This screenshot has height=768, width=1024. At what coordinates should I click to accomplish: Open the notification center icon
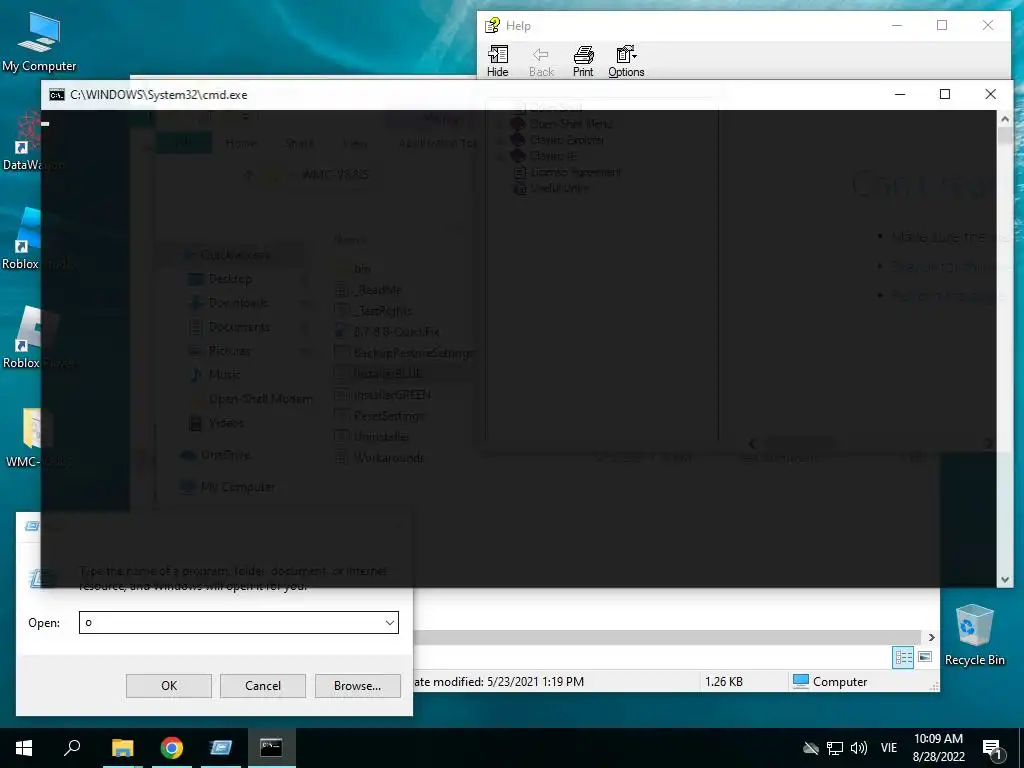pyautogui.click(x=993, y=748)
